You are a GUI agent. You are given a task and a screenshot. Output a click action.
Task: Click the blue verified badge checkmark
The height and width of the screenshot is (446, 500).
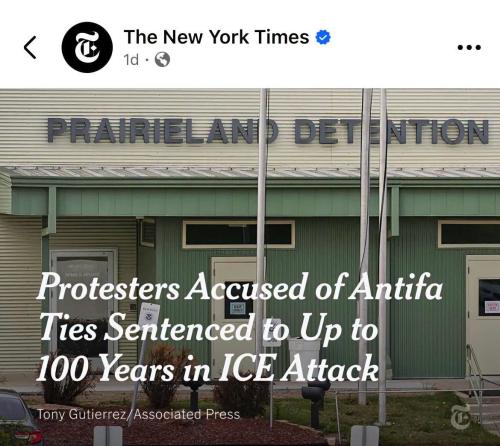pos(323,37)
